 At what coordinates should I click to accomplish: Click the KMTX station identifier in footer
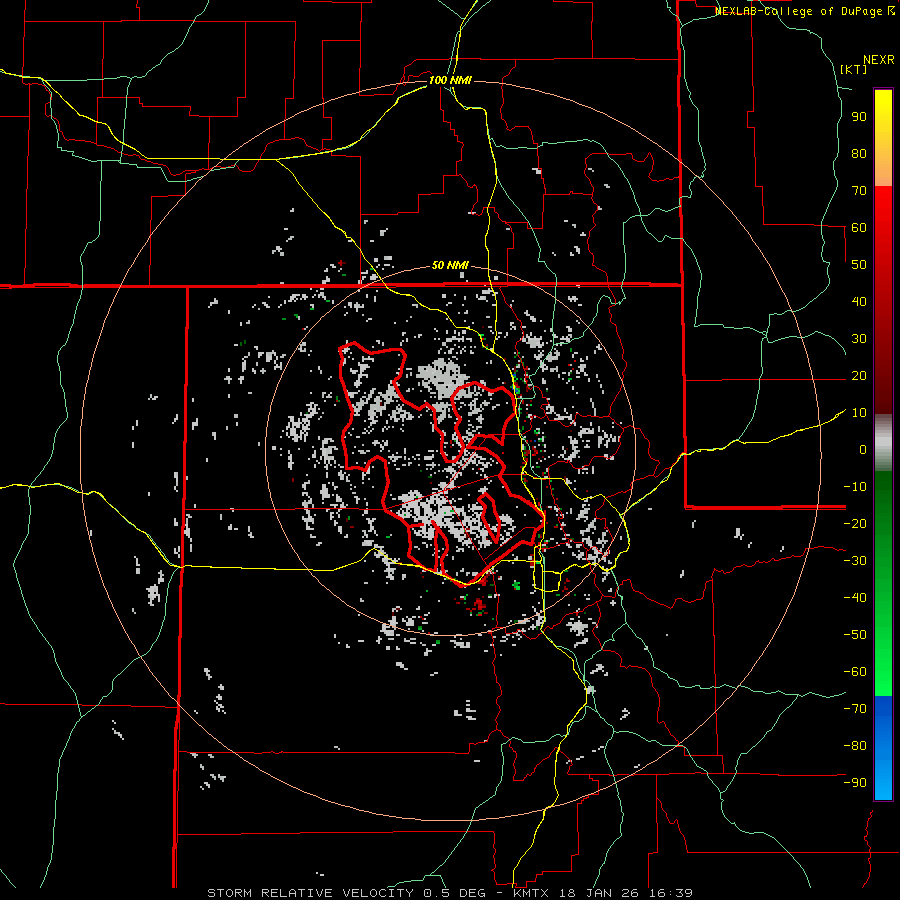pyautogui.click(x=531, y=892)
